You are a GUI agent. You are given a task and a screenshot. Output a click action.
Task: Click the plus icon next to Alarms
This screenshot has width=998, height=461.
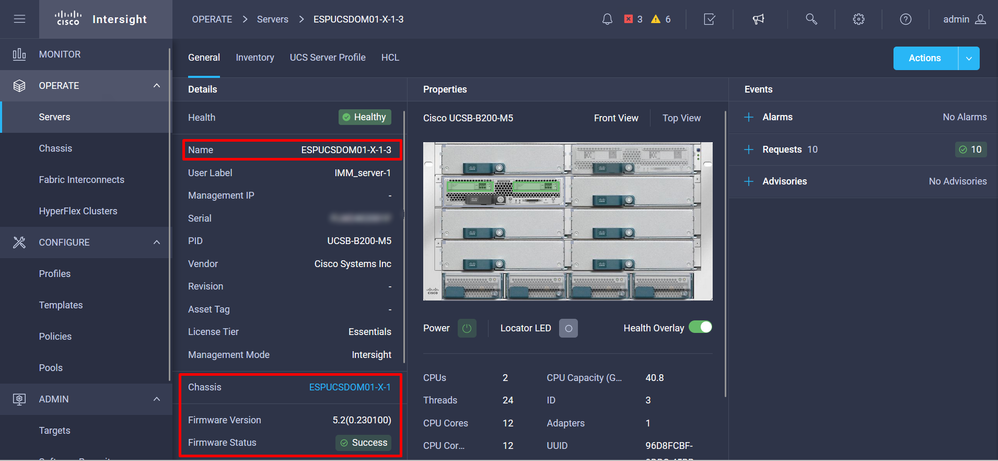(x=749, y=117)
